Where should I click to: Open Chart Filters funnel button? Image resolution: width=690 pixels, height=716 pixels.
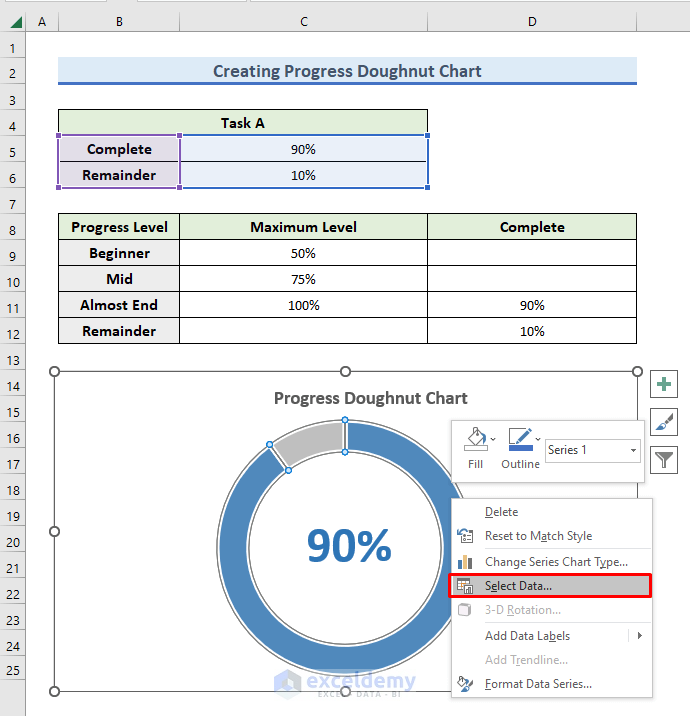pyautogui.click(x=664, y=460)
